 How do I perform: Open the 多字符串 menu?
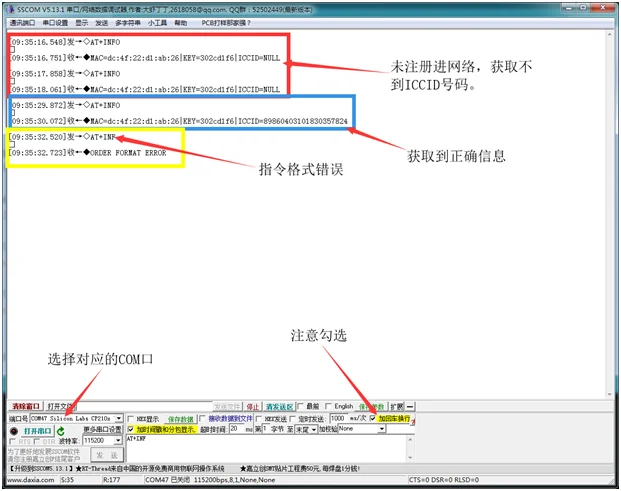(128, 23)
